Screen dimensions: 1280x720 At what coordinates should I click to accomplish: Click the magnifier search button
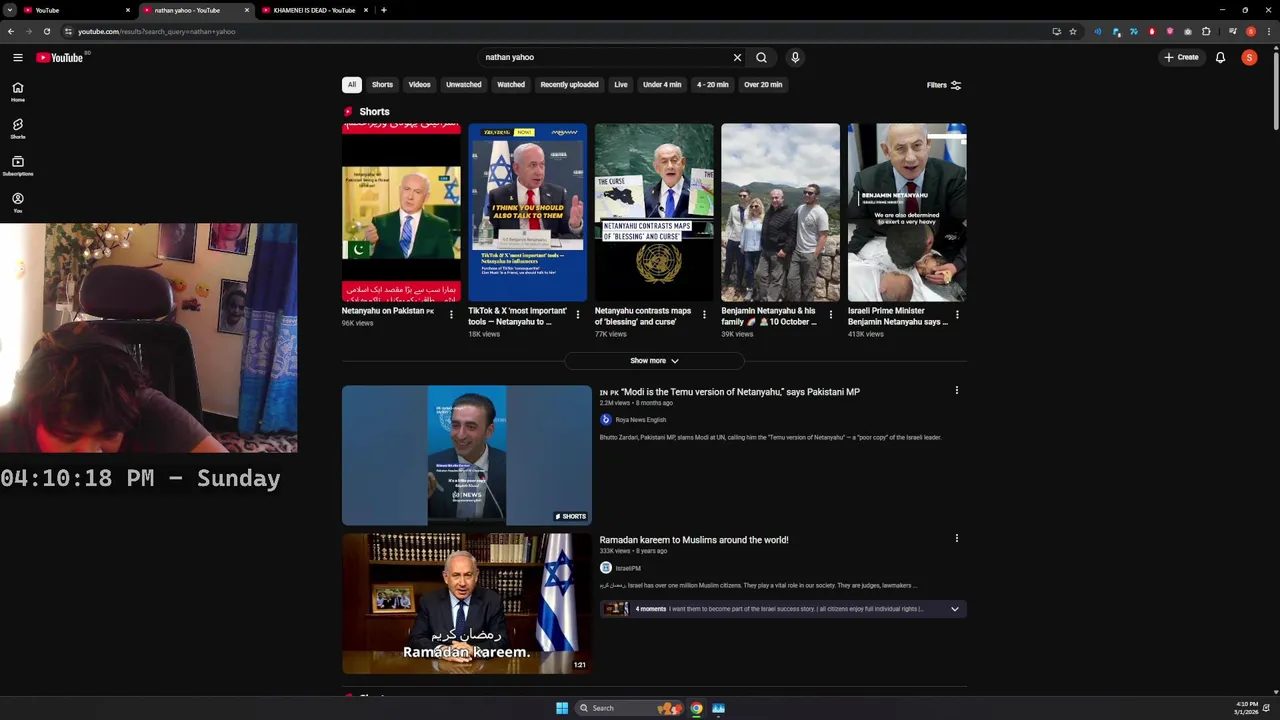761,58
